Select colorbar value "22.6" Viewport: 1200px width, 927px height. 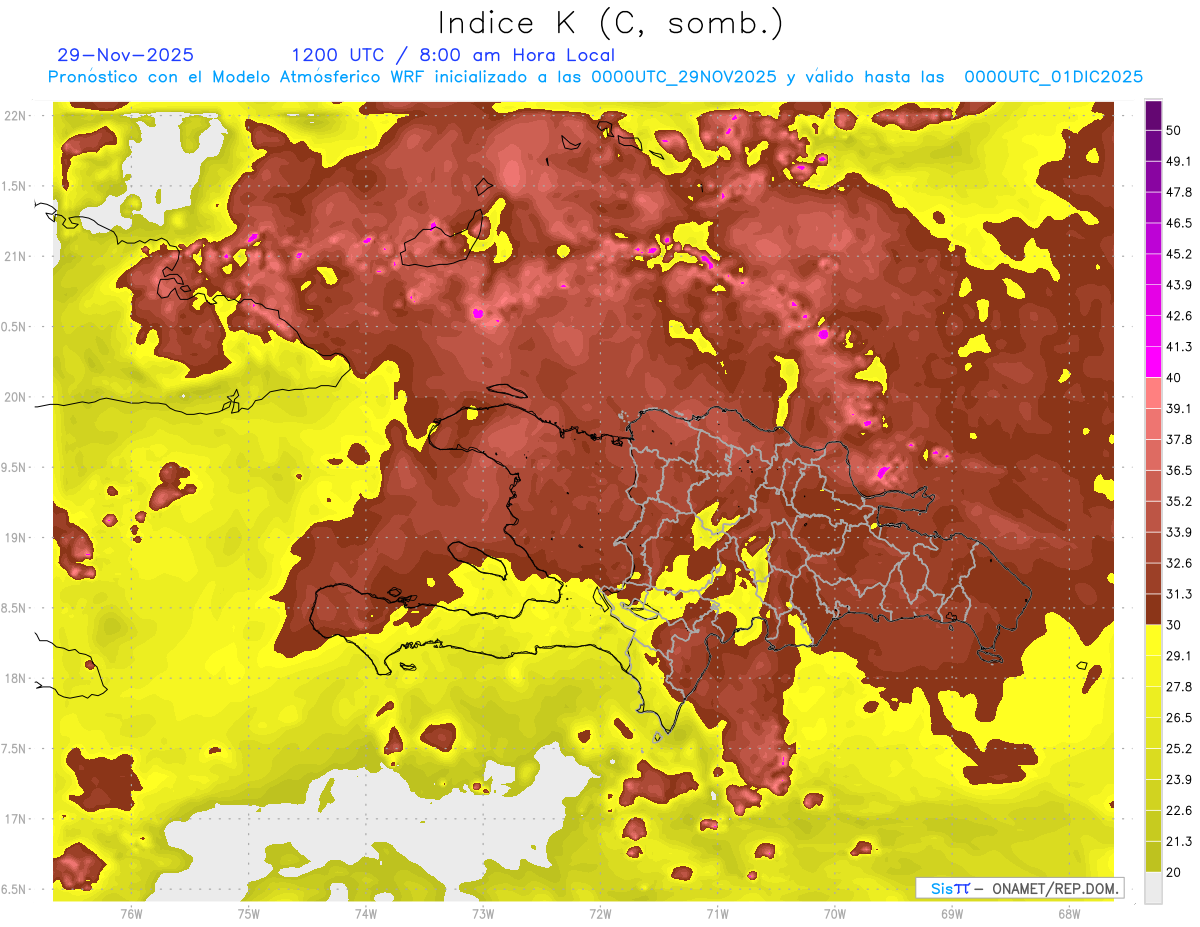1178,811
